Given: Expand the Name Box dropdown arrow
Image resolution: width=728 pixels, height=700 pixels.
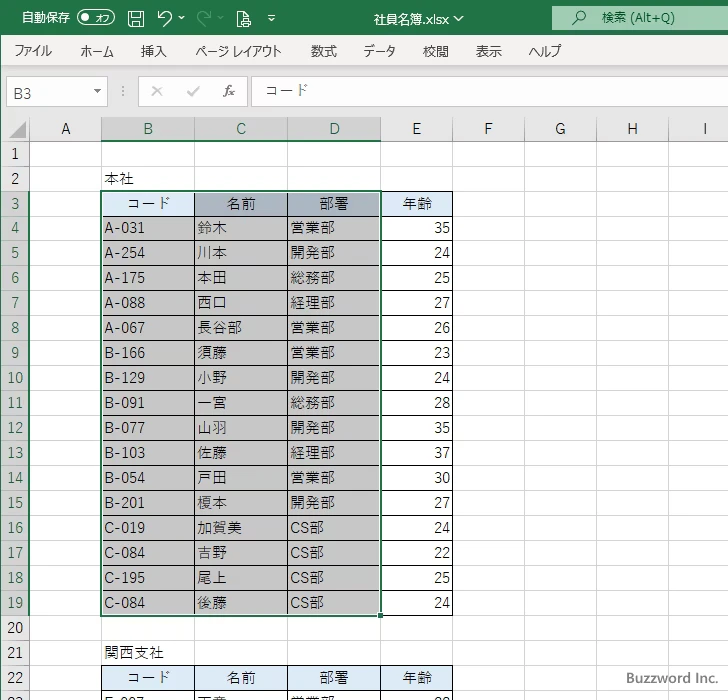Looking at the screenshot, I should tap(98, 91).
